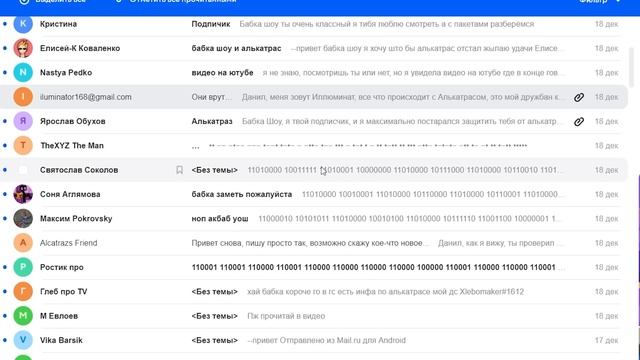
Task: Click sender name 'Ростик про'
Action: pyautogui.click(x=62, y=267)
